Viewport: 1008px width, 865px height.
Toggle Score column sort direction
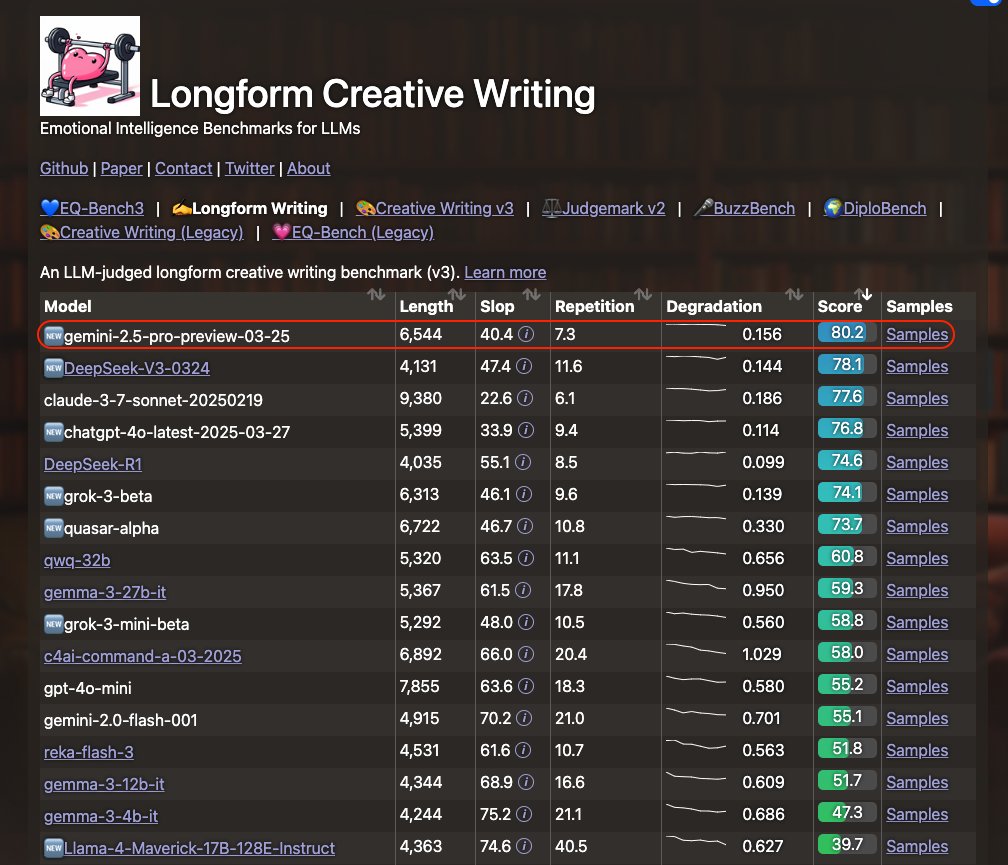coord(863,294)
